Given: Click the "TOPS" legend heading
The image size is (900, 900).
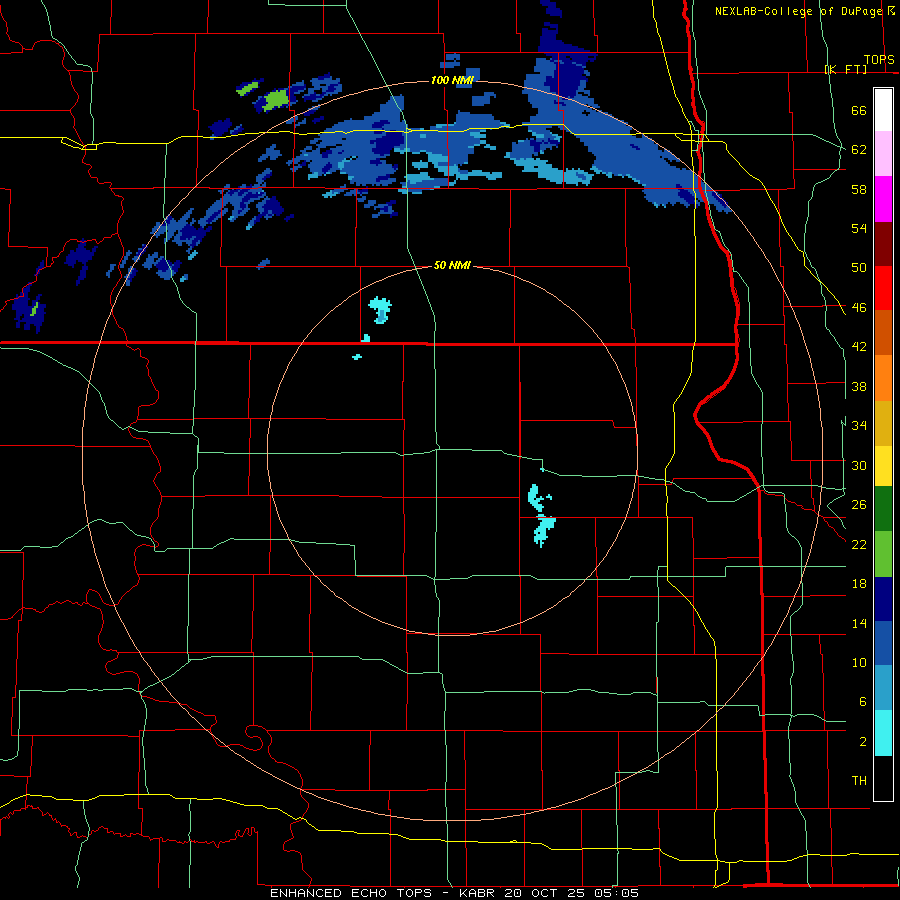Looking at the screenshot, I should point(879,60).
